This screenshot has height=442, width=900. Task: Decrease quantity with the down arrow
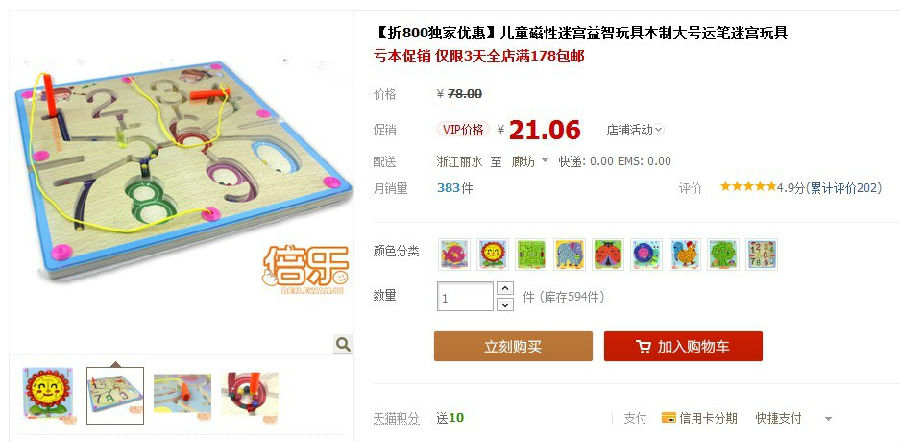pos(505,304)
